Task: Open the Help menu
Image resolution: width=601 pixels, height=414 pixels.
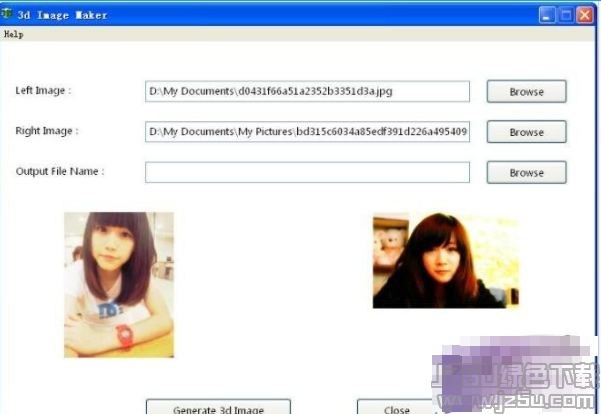Action: [x=13, y=34]
